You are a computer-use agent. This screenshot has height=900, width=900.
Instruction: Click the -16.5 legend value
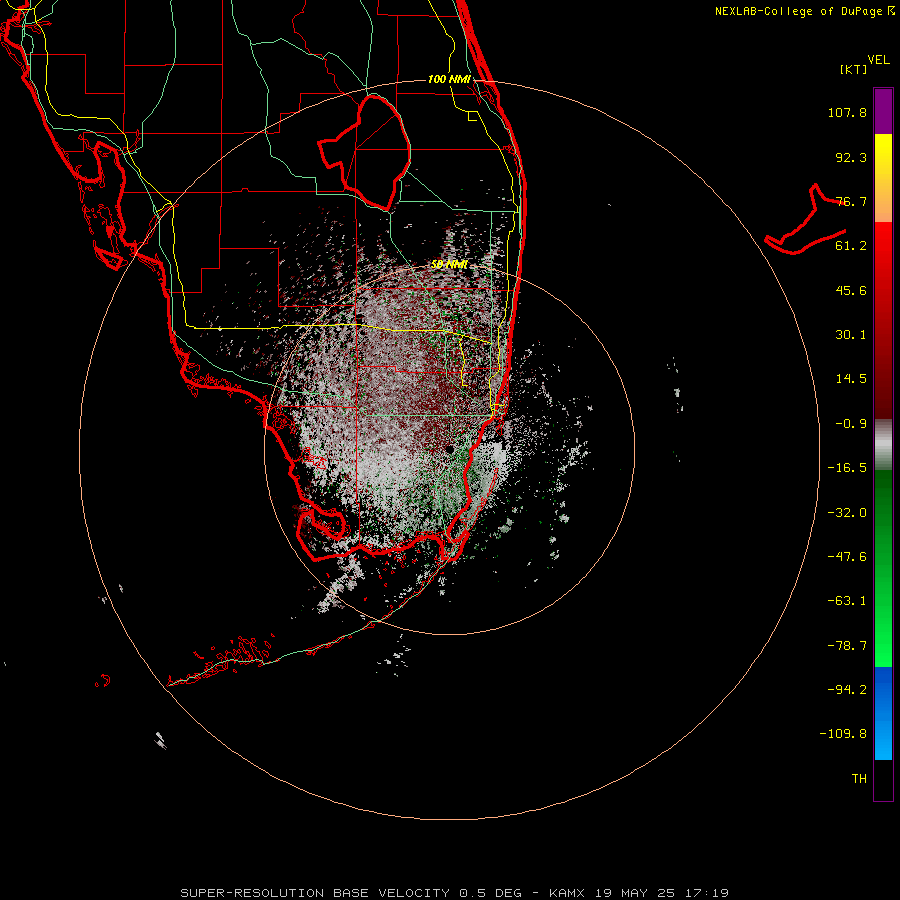847,468
